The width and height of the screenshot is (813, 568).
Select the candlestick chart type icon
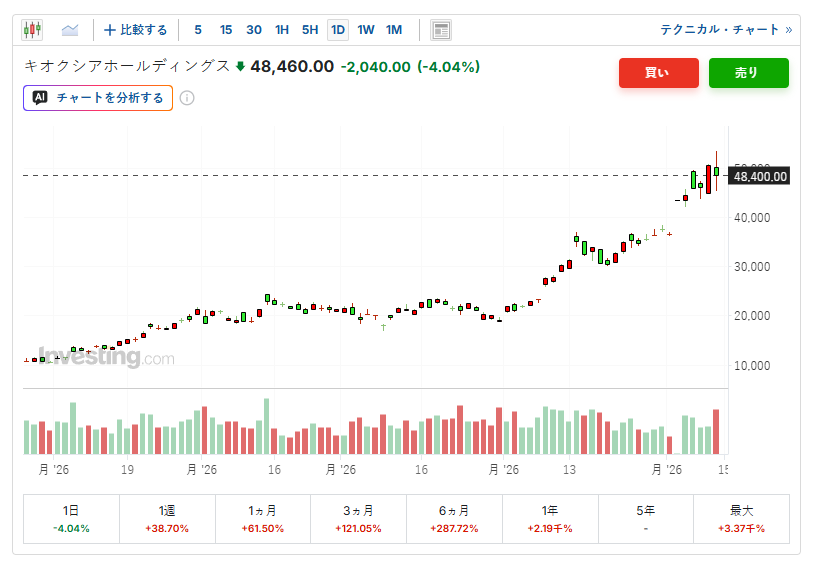tap(32, 30)
